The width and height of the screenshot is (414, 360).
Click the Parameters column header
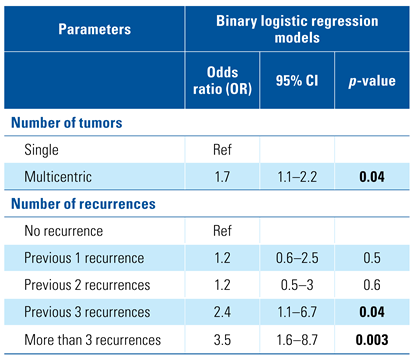(x=95, y=29)
